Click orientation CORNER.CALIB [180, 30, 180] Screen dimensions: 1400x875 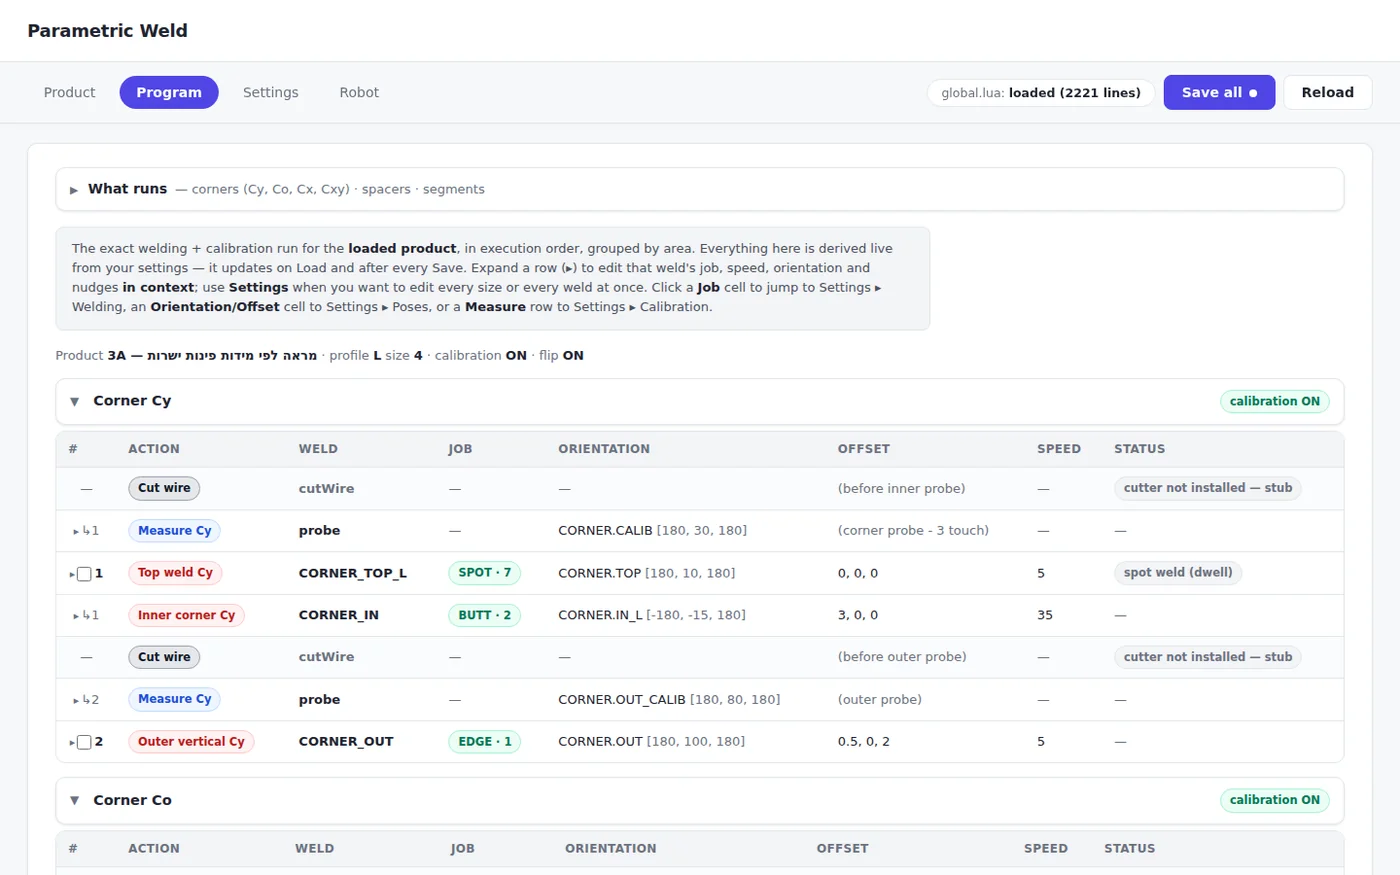pyautogui.click(x=652, y=531)
